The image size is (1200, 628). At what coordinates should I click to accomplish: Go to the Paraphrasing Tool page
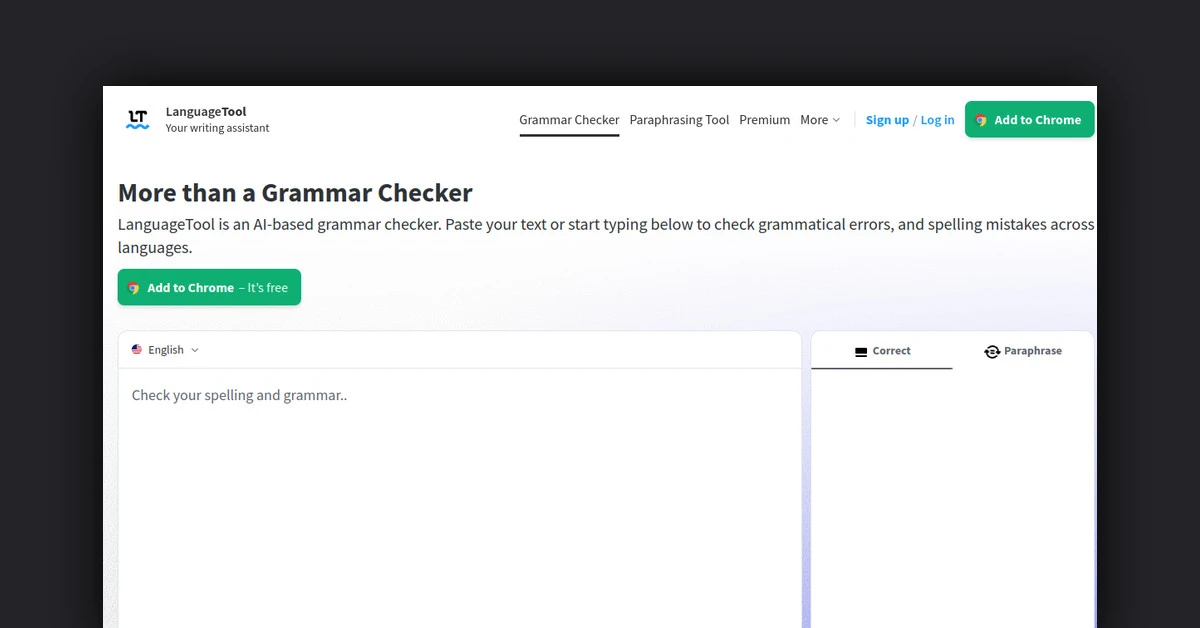tap(679, 120)
